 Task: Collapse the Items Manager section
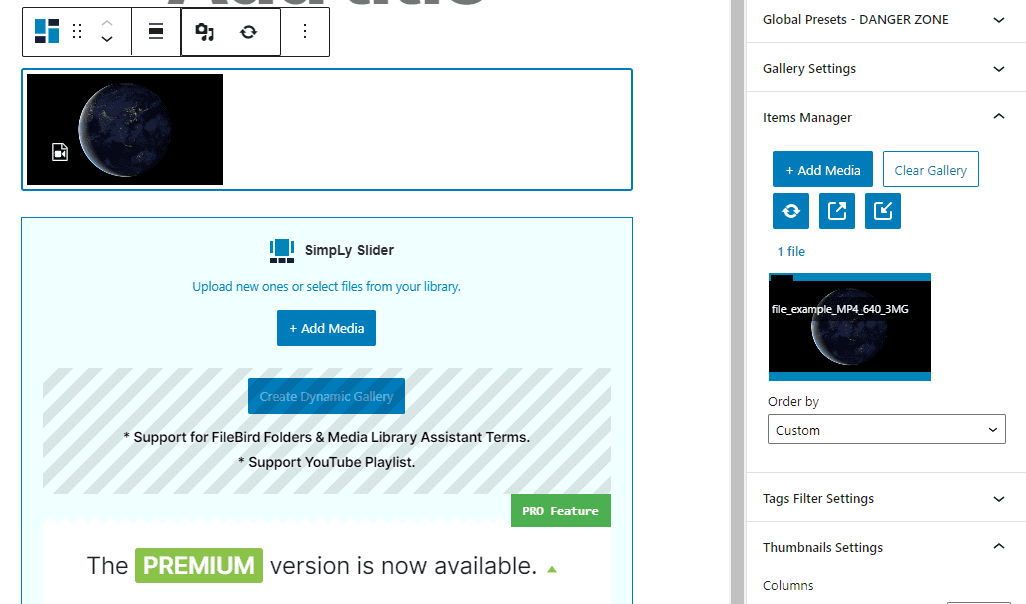(x=886, y=117)
